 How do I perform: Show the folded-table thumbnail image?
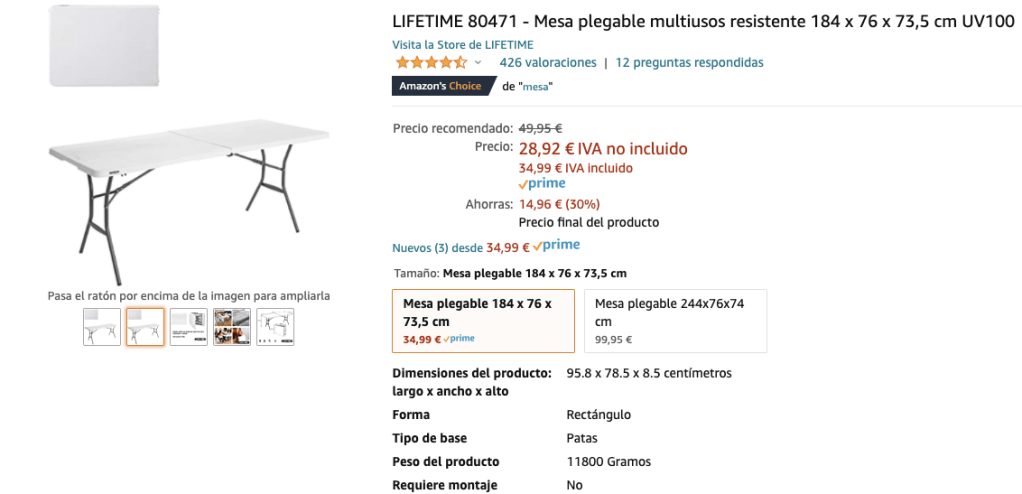pos(188,327)
